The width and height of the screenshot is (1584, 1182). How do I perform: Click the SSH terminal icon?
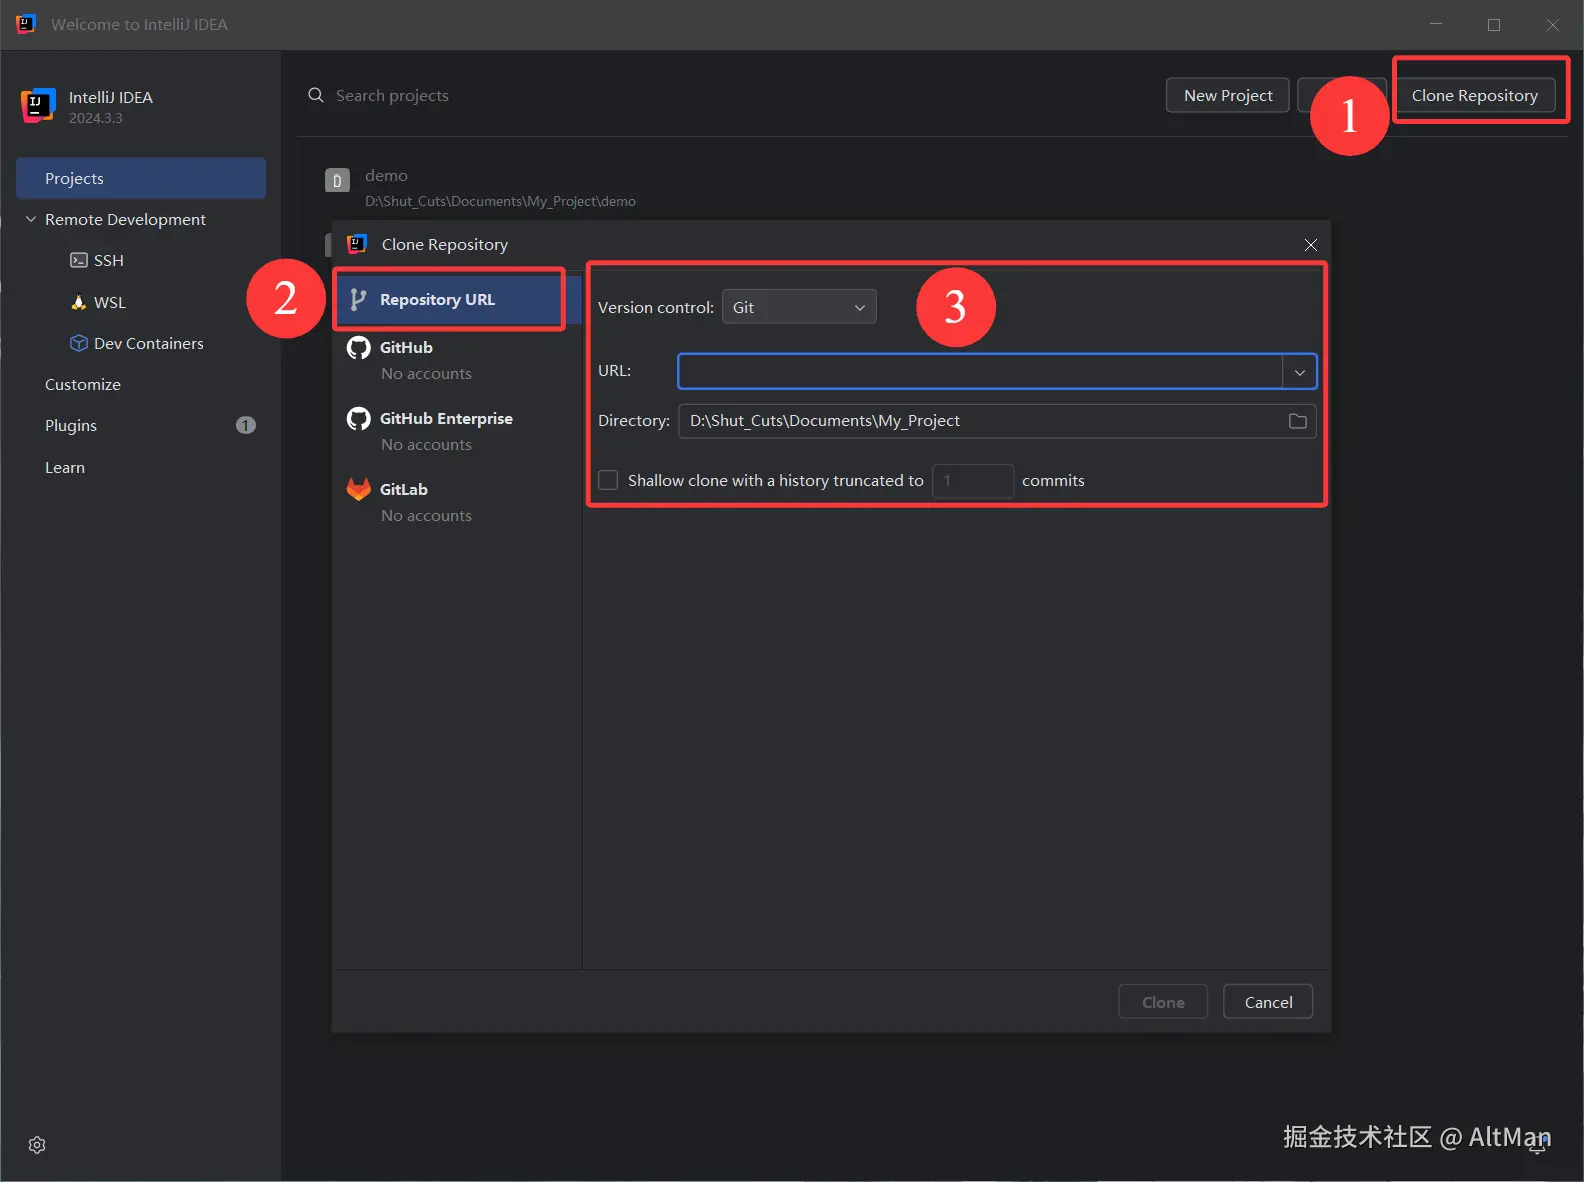point(79,260)
